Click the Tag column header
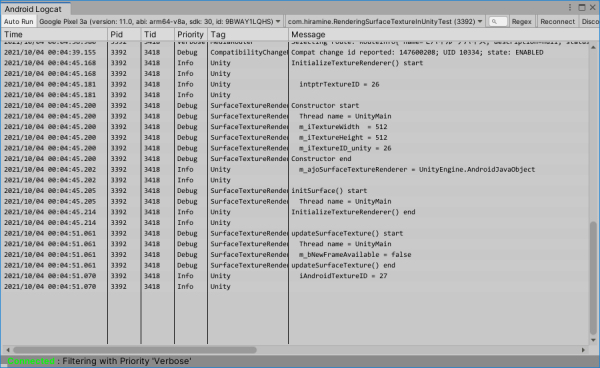Viewport: 600px width, 368px height. [x=248, y=34]
